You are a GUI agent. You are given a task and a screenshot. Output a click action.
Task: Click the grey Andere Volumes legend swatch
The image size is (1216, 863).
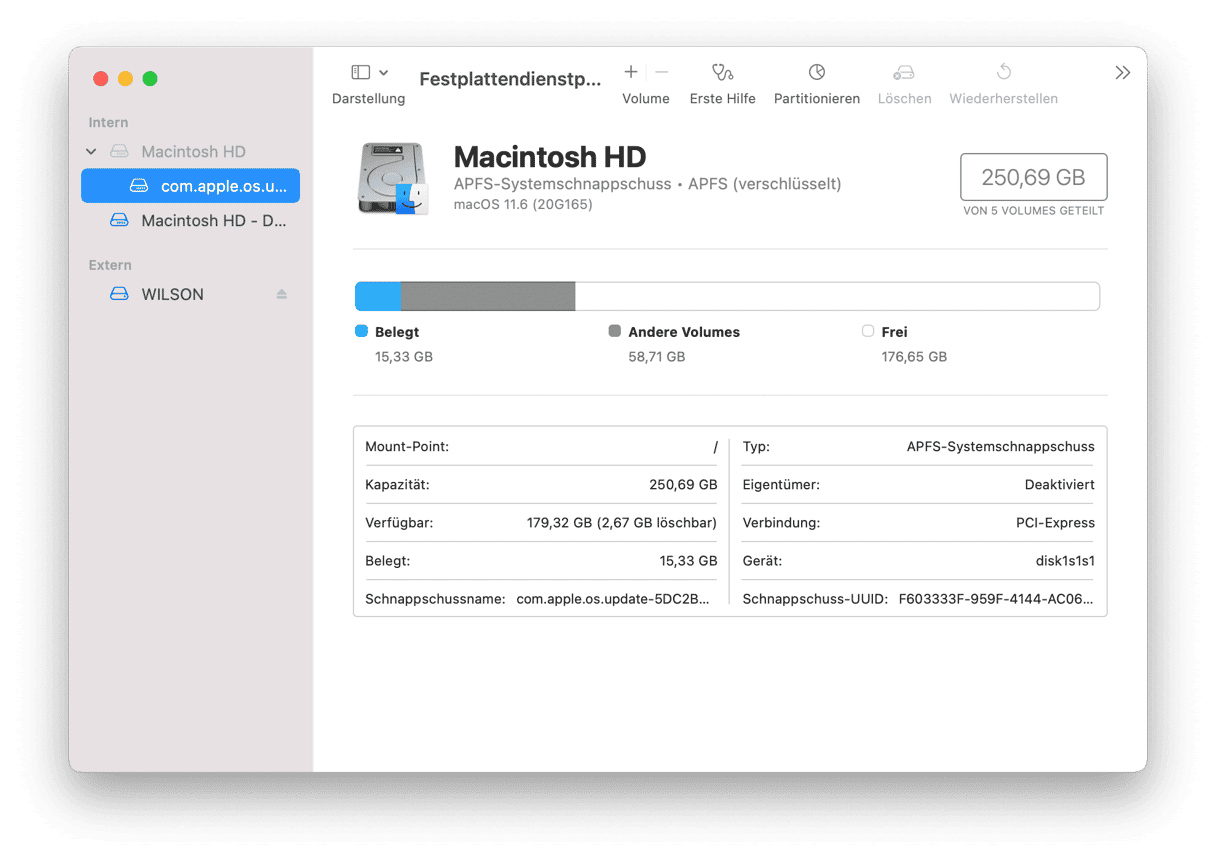tap(615, 331)
